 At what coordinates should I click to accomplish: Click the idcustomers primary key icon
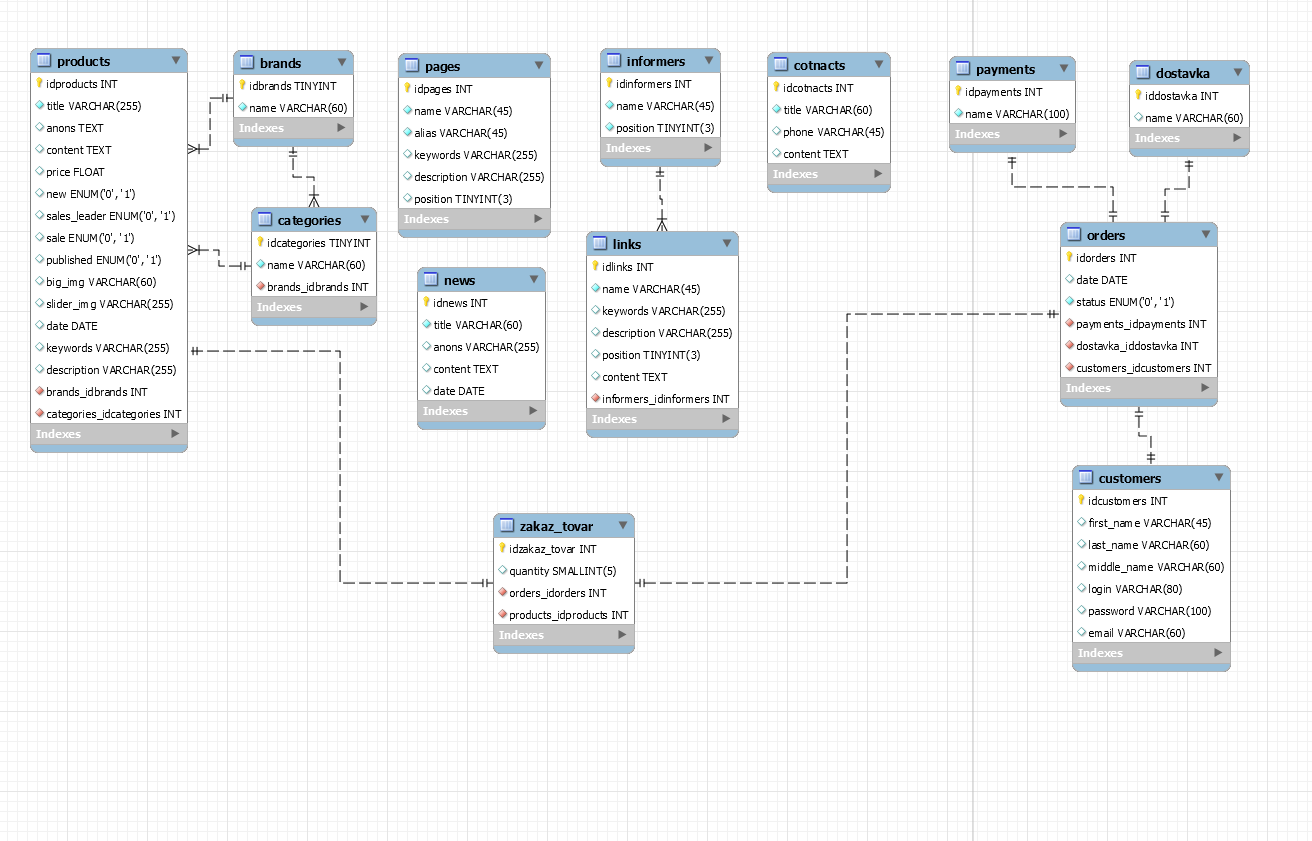1082,501
